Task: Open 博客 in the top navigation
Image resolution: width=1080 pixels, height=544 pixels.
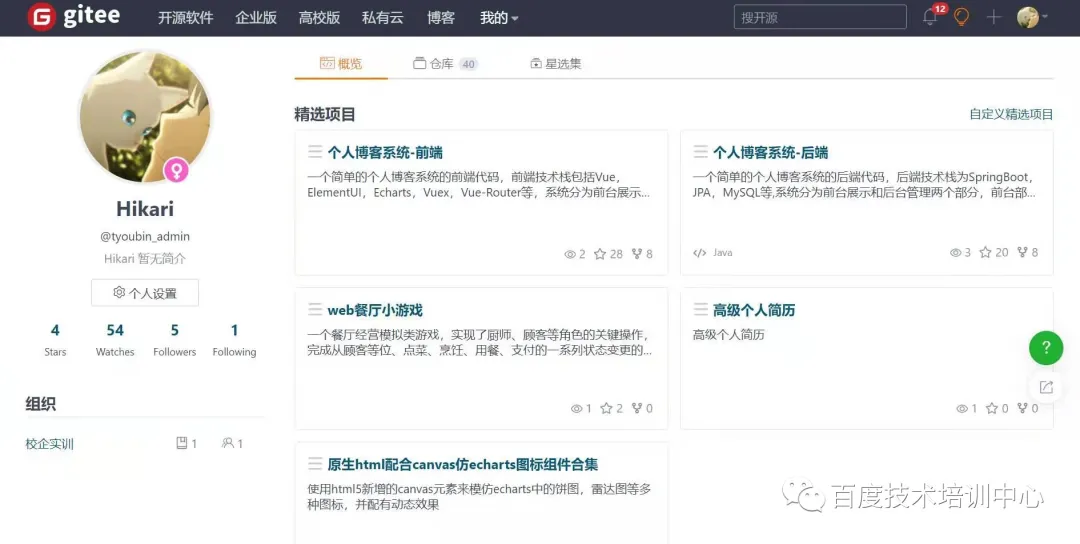Action: coord(440,18)
